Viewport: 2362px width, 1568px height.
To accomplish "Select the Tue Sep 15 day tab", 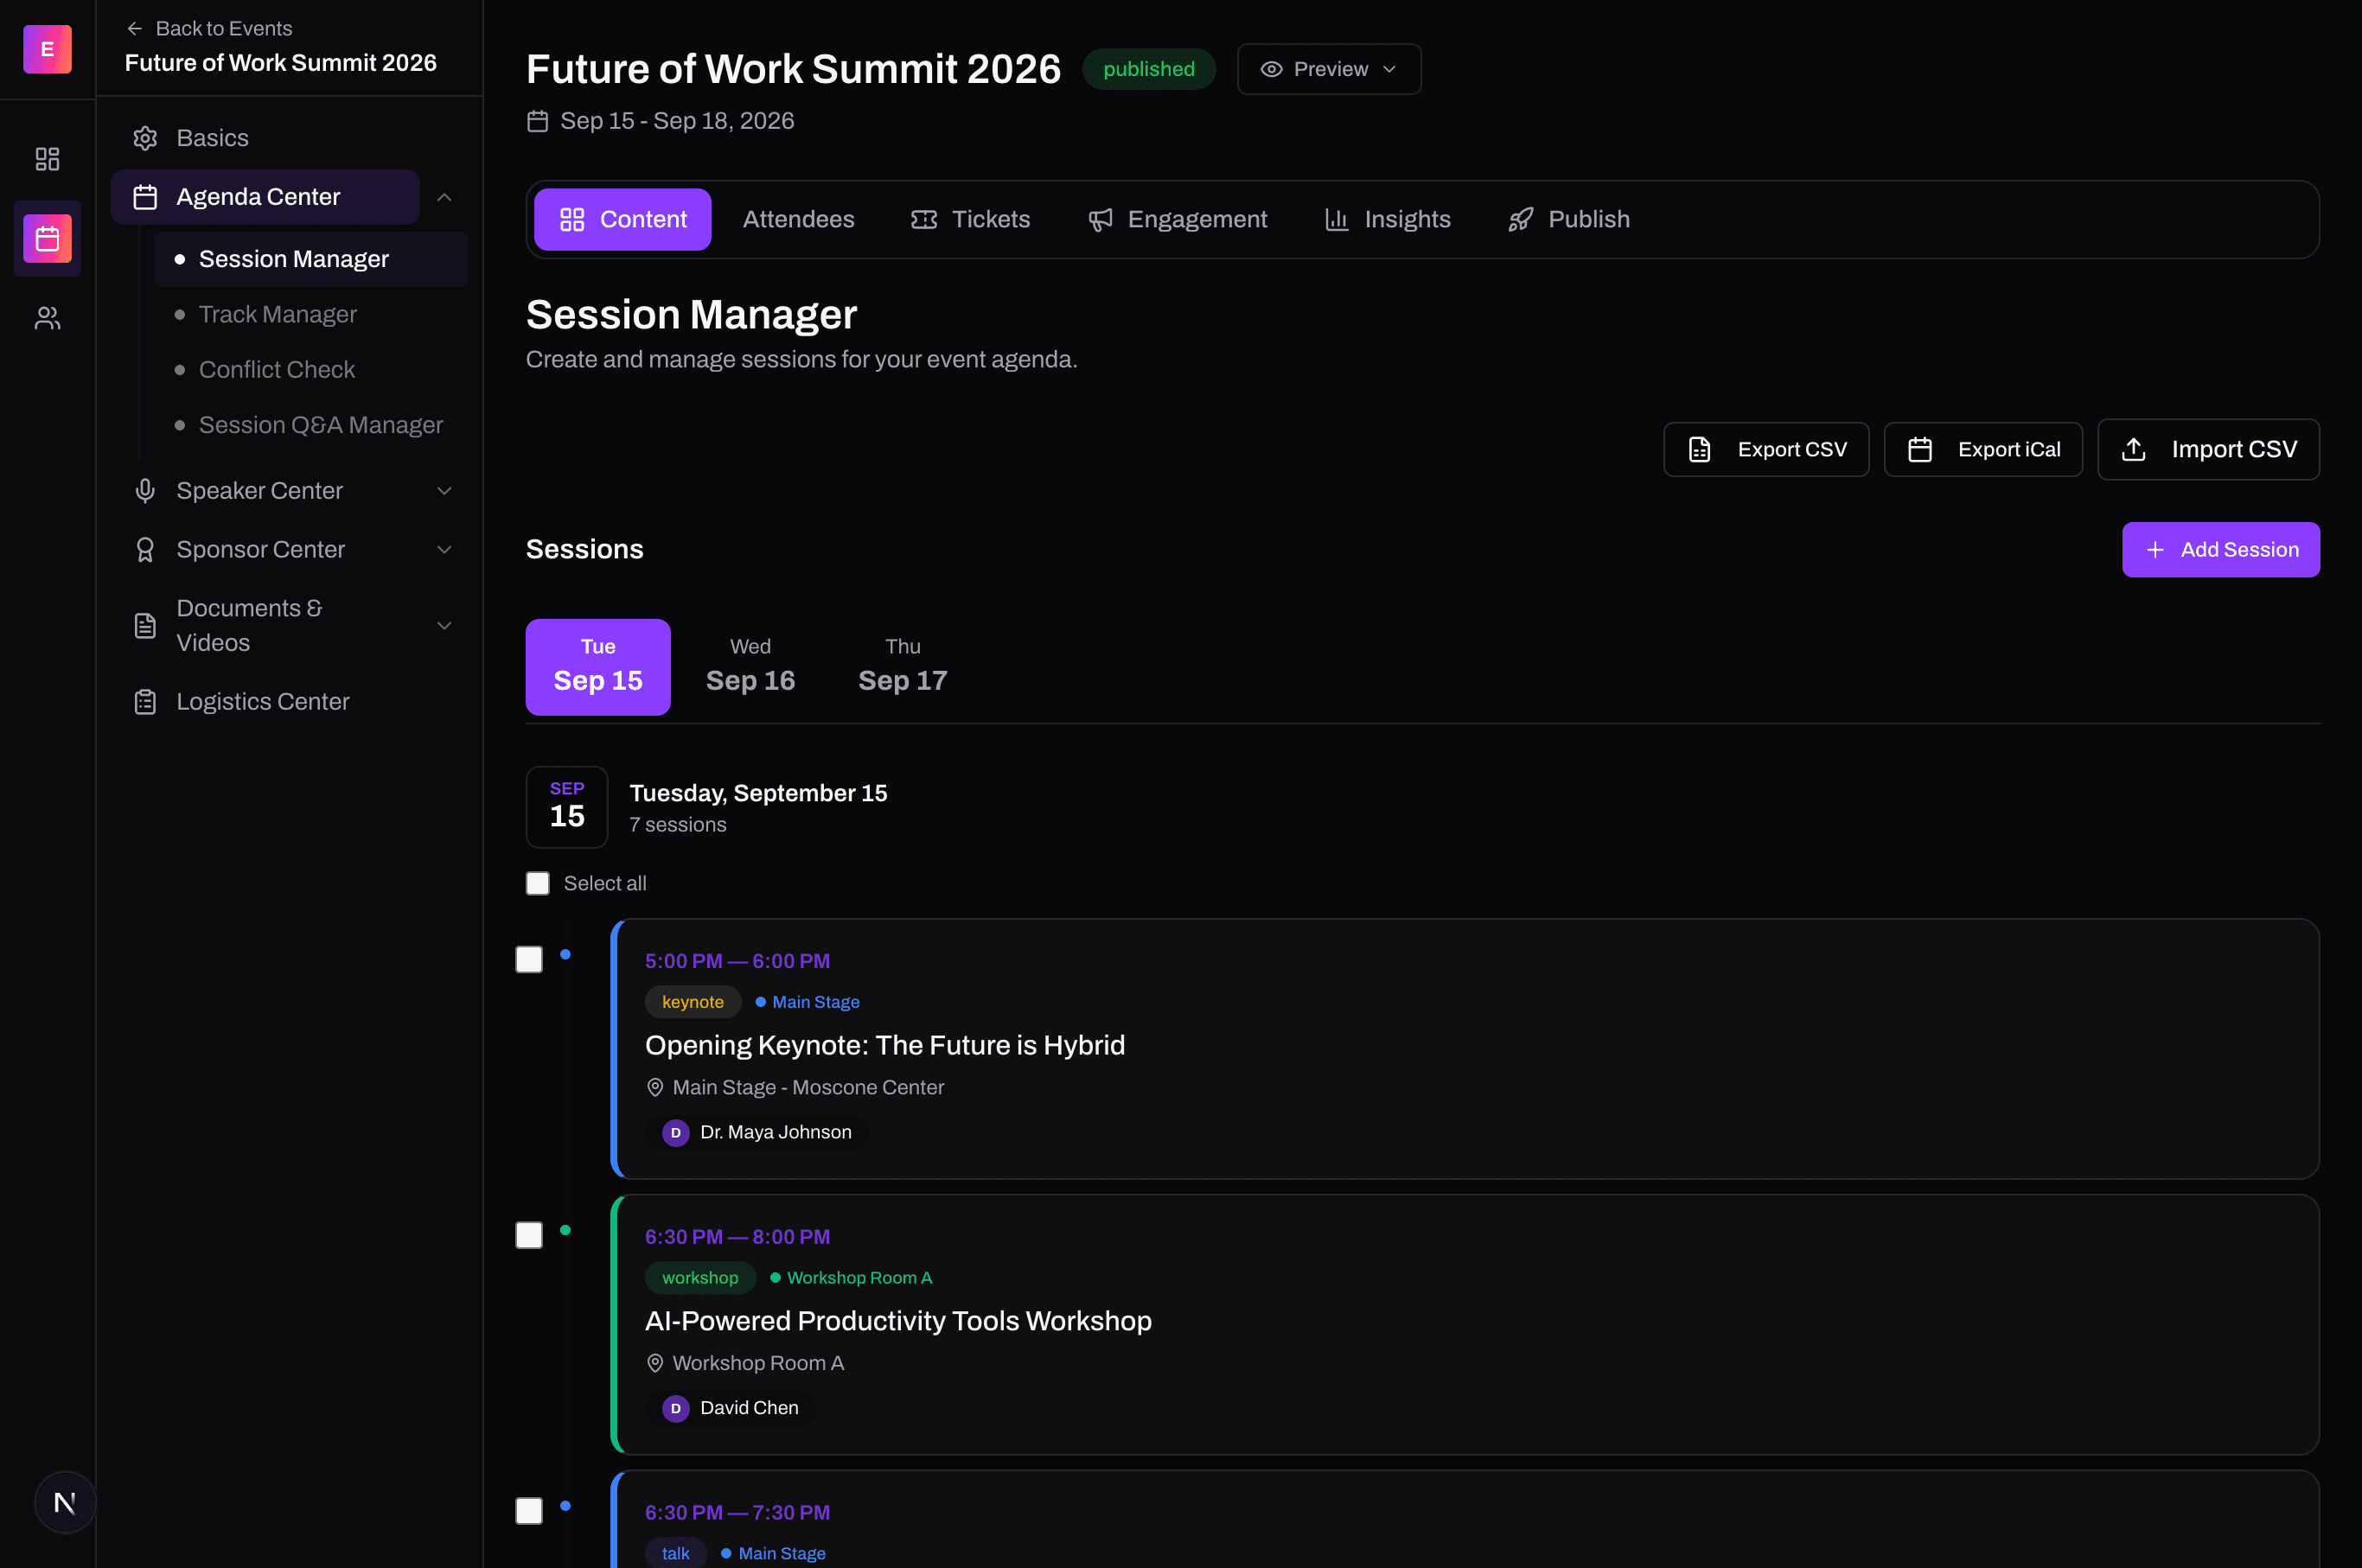I will click(598, 667).
